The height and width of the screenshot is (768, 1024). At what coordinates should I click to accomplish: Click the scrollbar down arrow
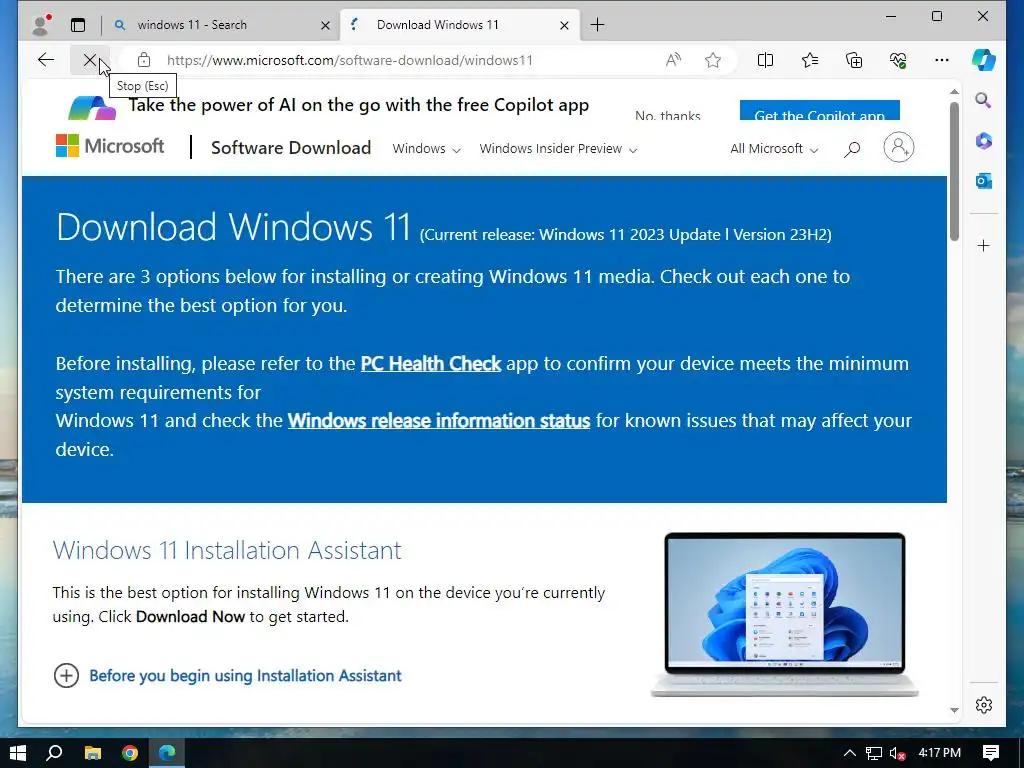tap(954, 710)
